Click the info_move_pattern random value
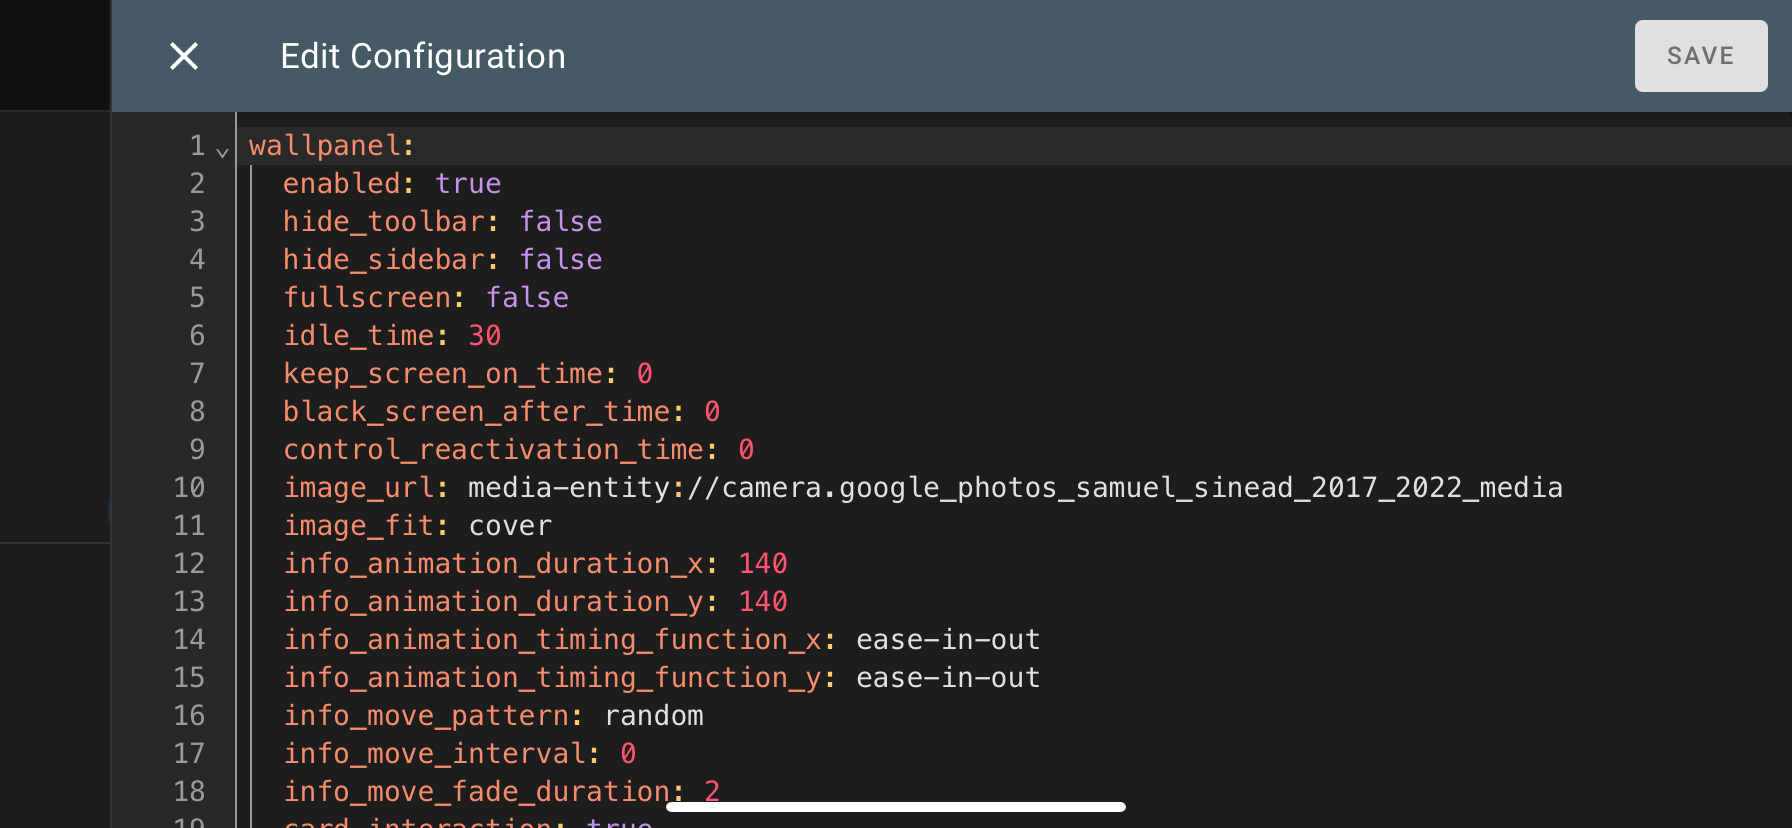Image resolution: width=1792 pixels, height=828 pixels. (x=653, y=716)
